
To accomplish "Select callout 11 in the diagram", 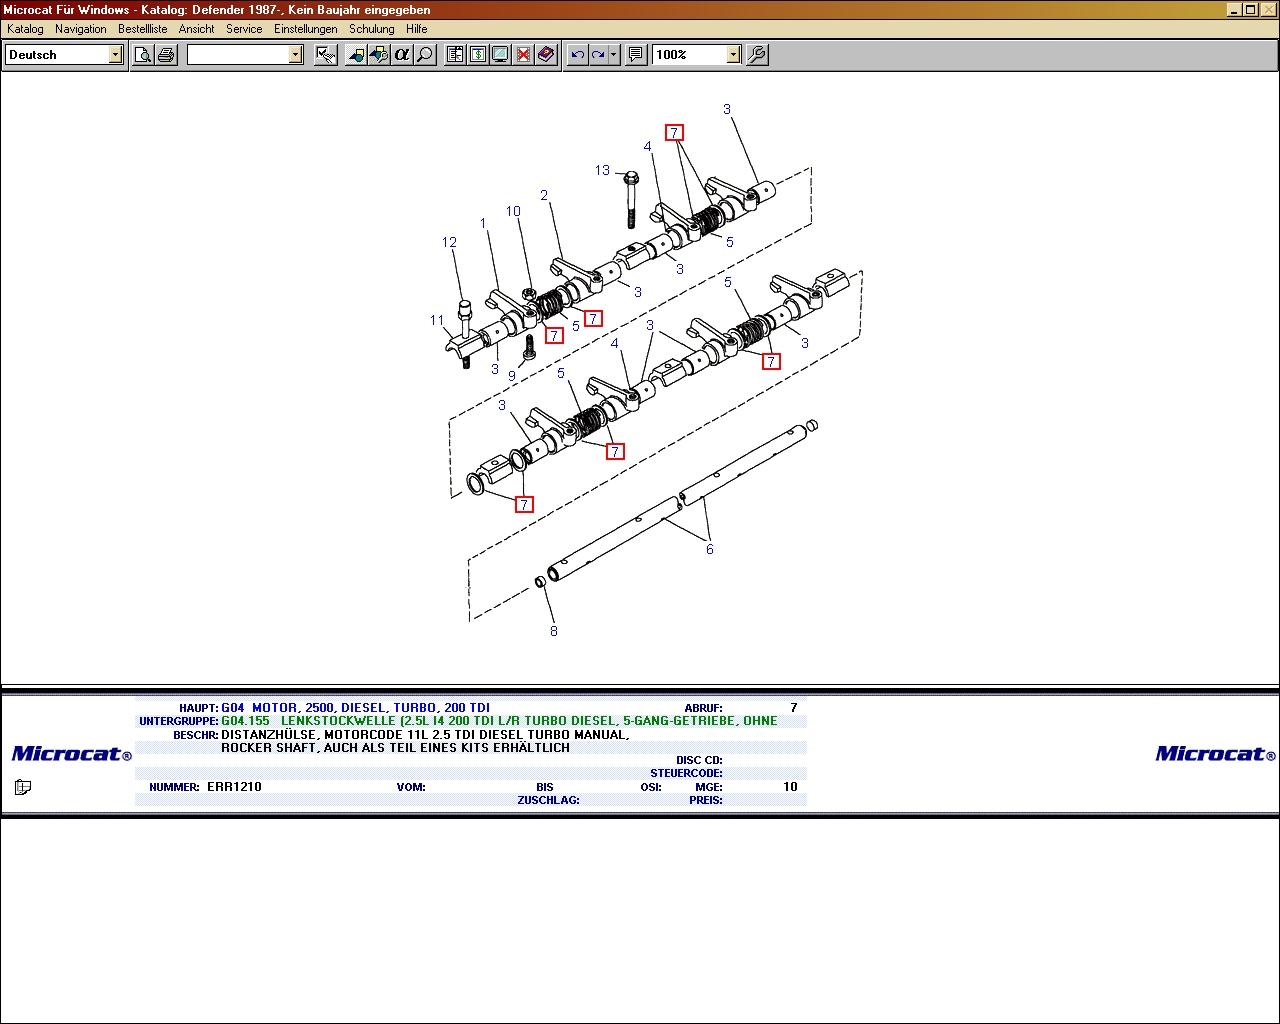I will click(x=437, y=320).
